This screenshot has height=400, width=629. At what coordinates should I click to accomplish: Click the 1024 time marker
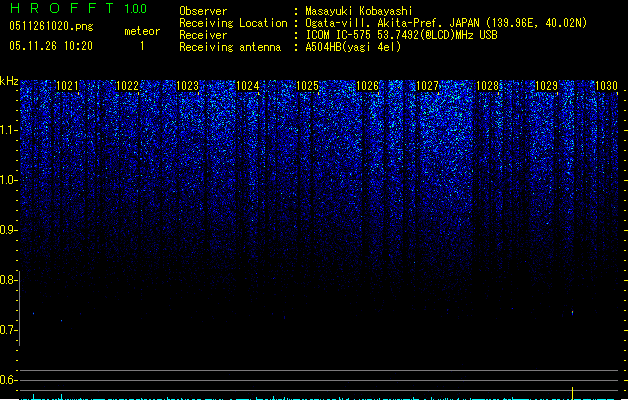click(x=248, y=86)
